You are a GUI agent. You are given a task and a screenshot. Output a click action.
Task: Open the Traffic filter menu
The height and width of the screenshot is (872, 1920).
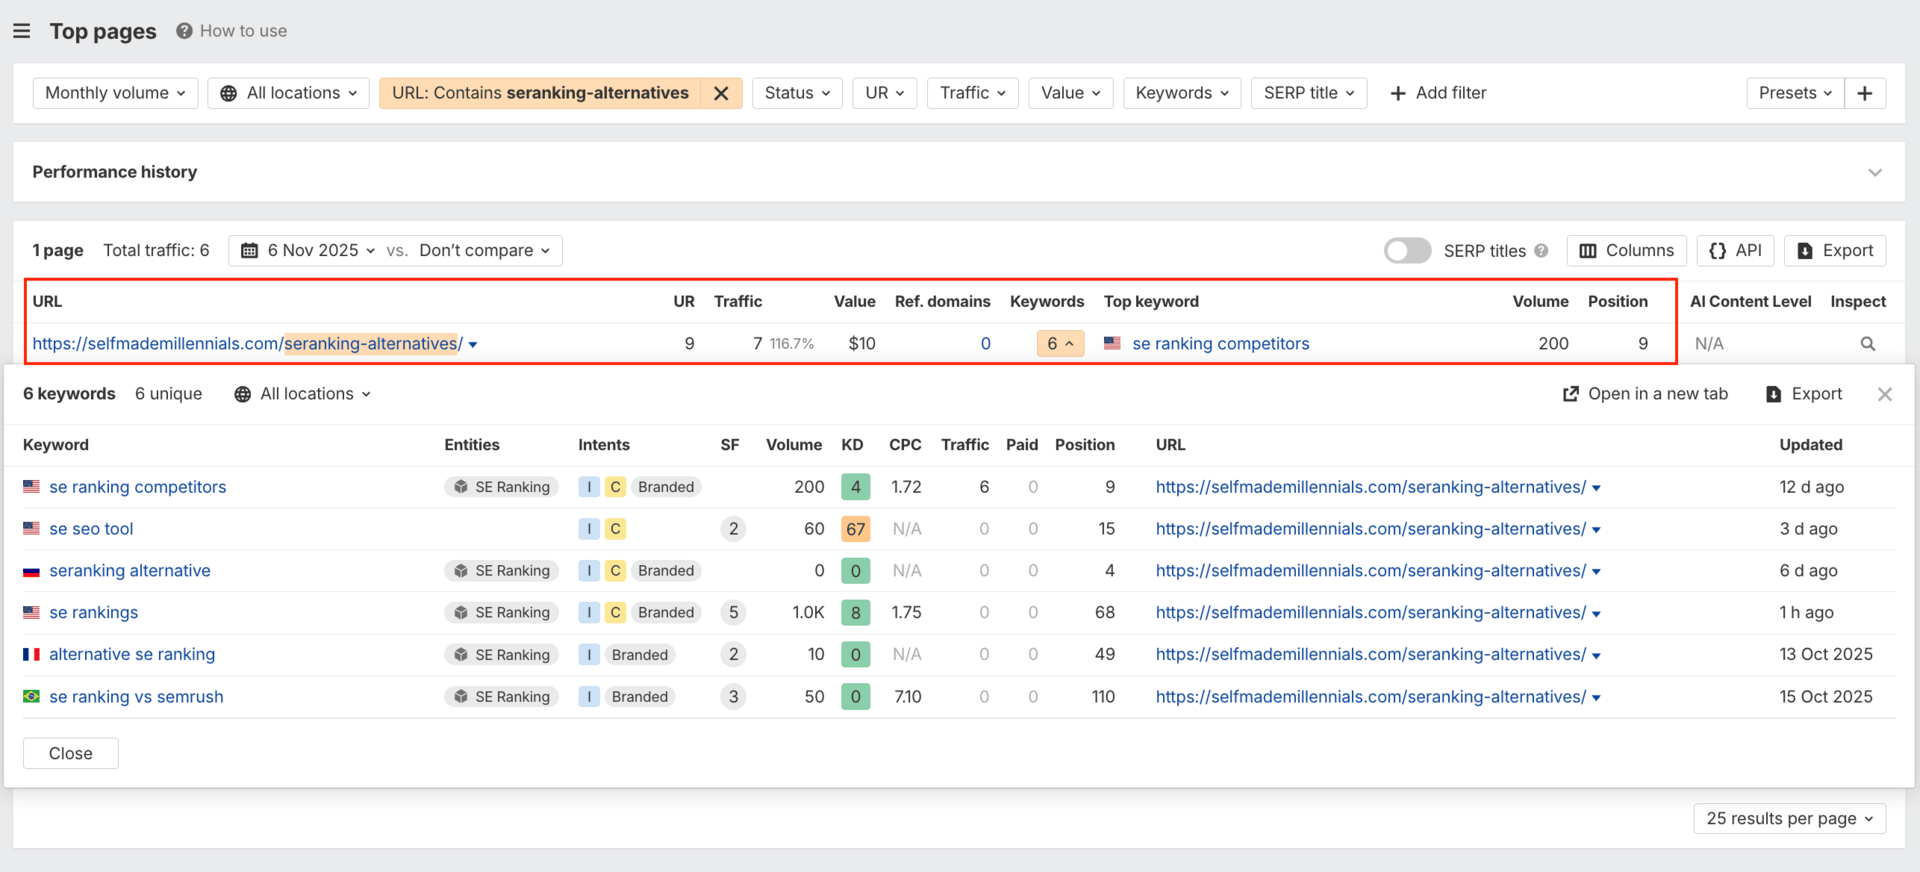pyautogui.click(x=972, y=93)
